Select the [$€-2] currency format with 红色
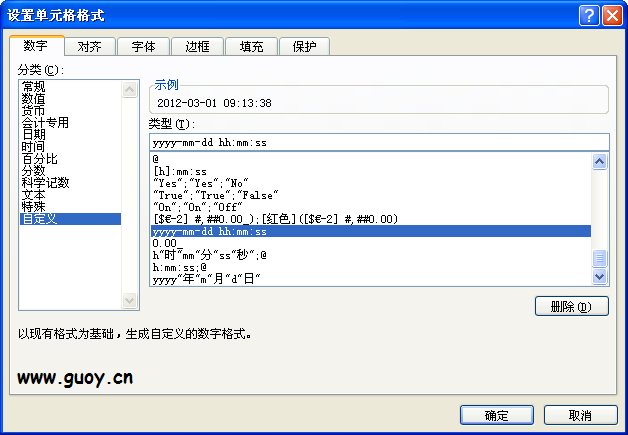Screen dimensions: 628x435 click(x=371, y=219)
